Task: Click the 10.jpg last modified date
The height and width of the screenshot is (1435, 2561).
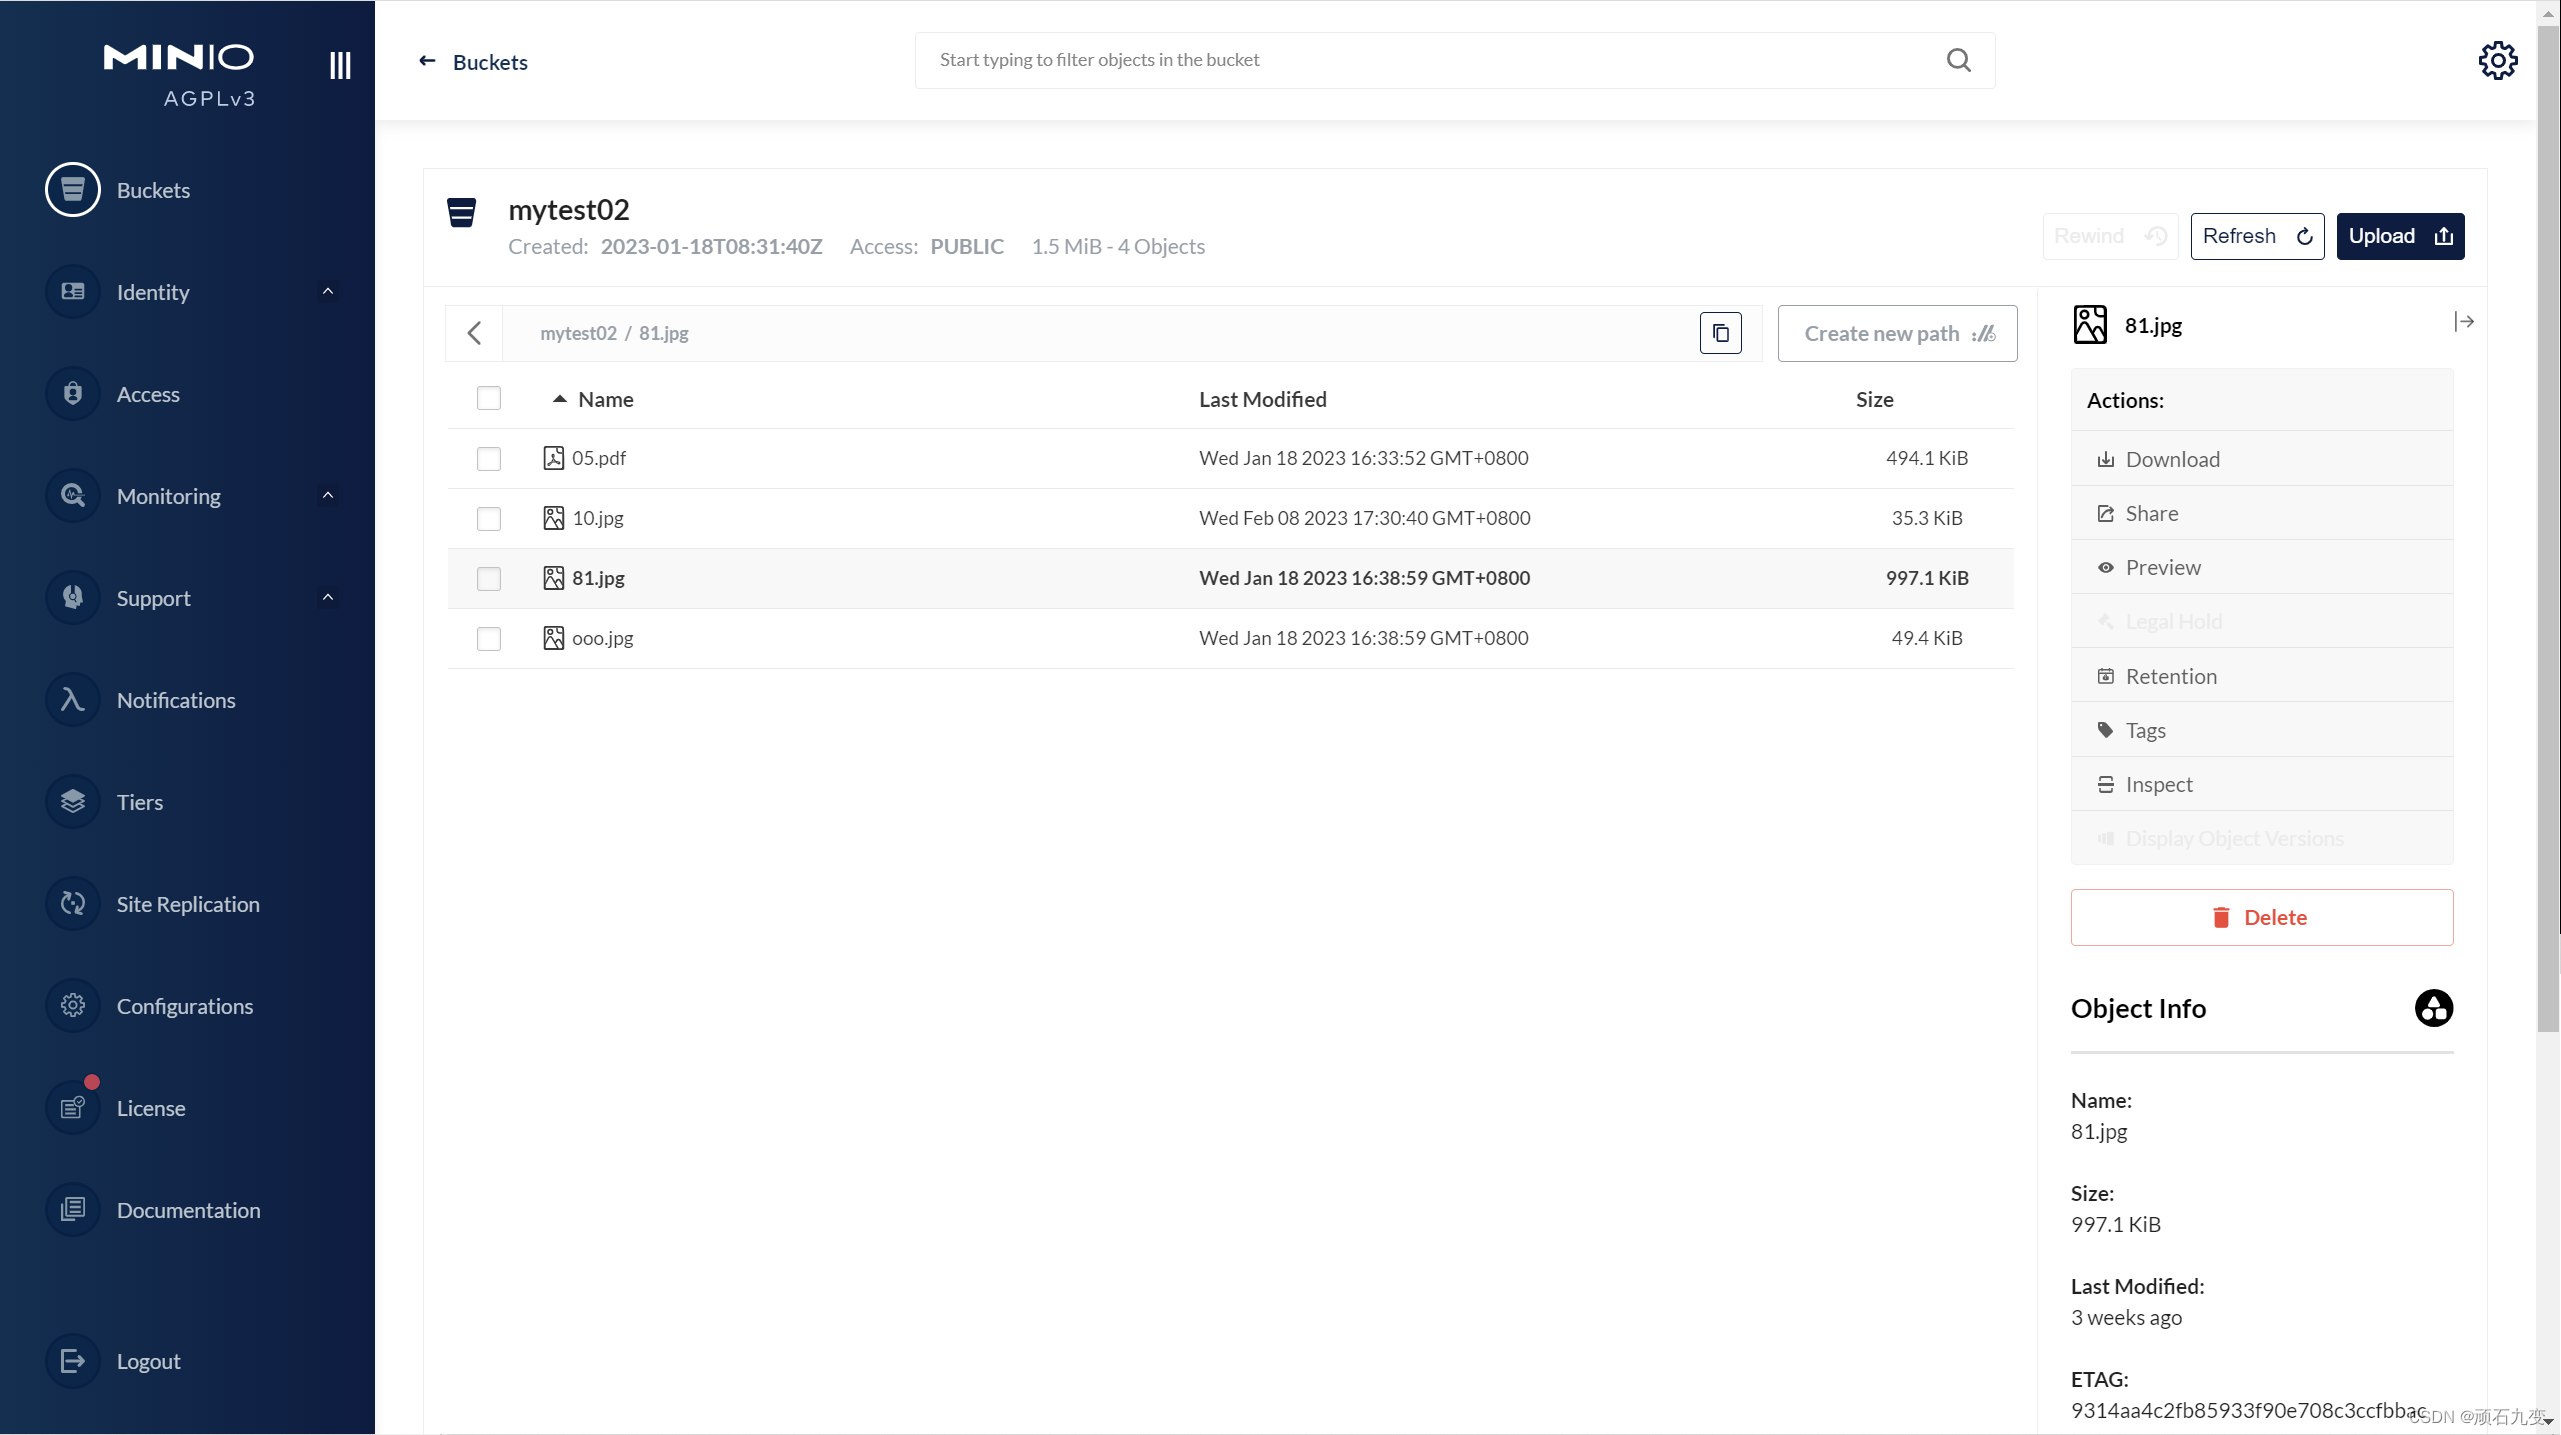Action: coord(1364,518)
